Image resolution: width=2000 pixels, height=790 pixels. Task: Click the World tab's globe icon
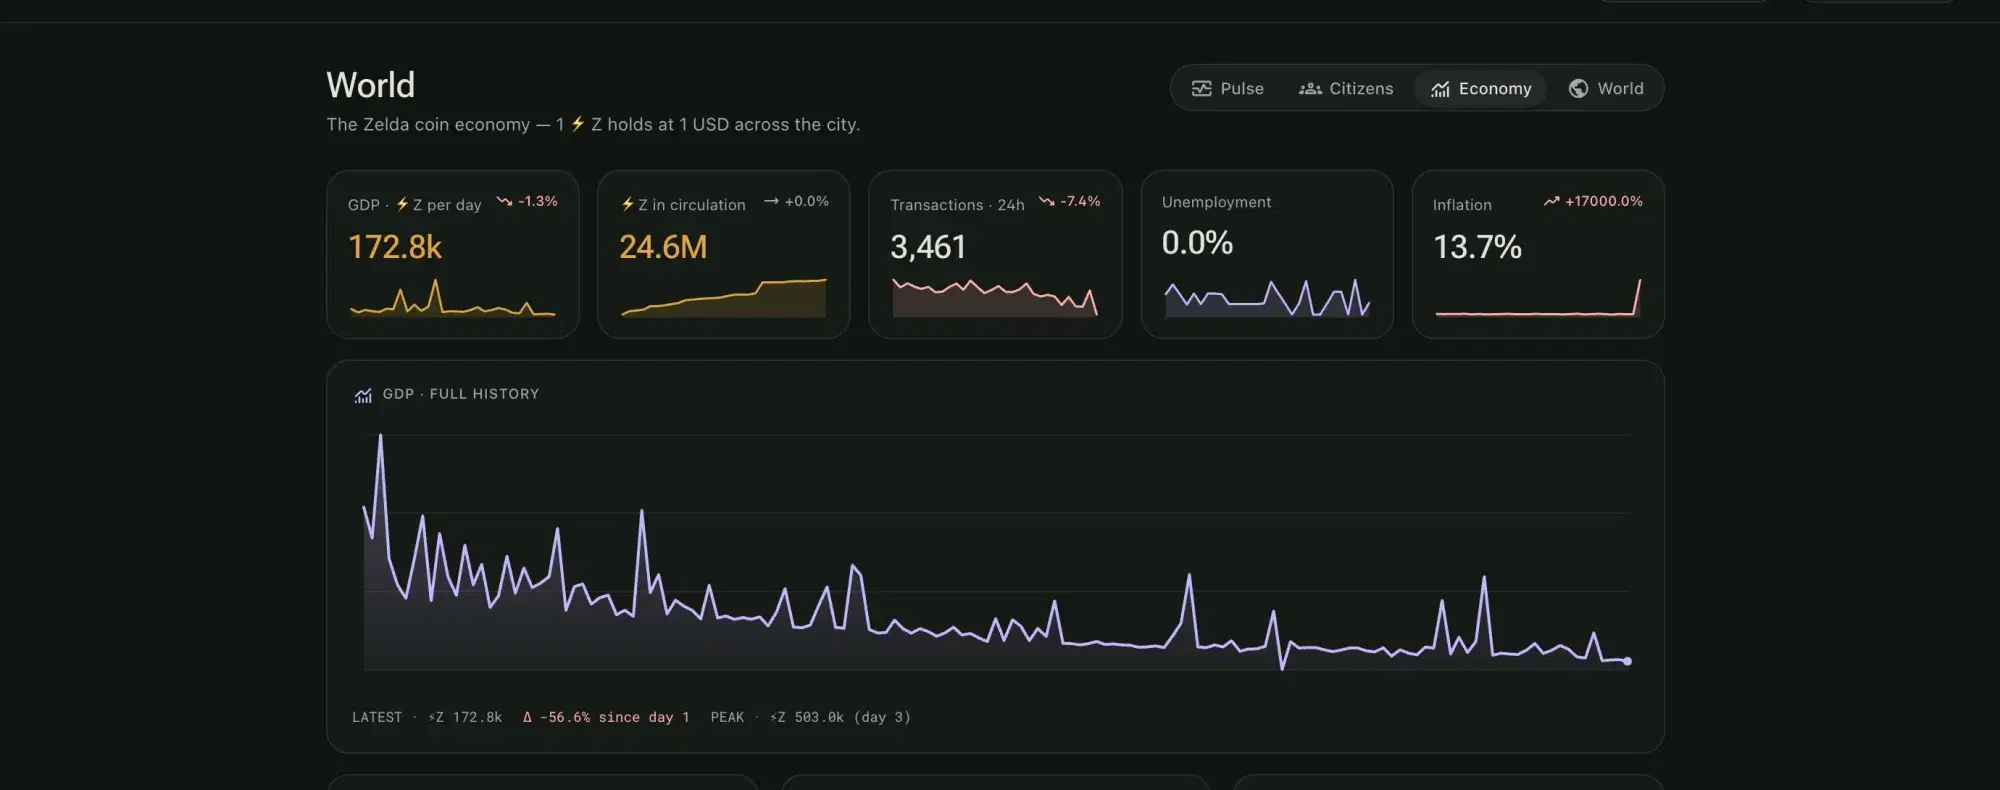coord(1578,88)
